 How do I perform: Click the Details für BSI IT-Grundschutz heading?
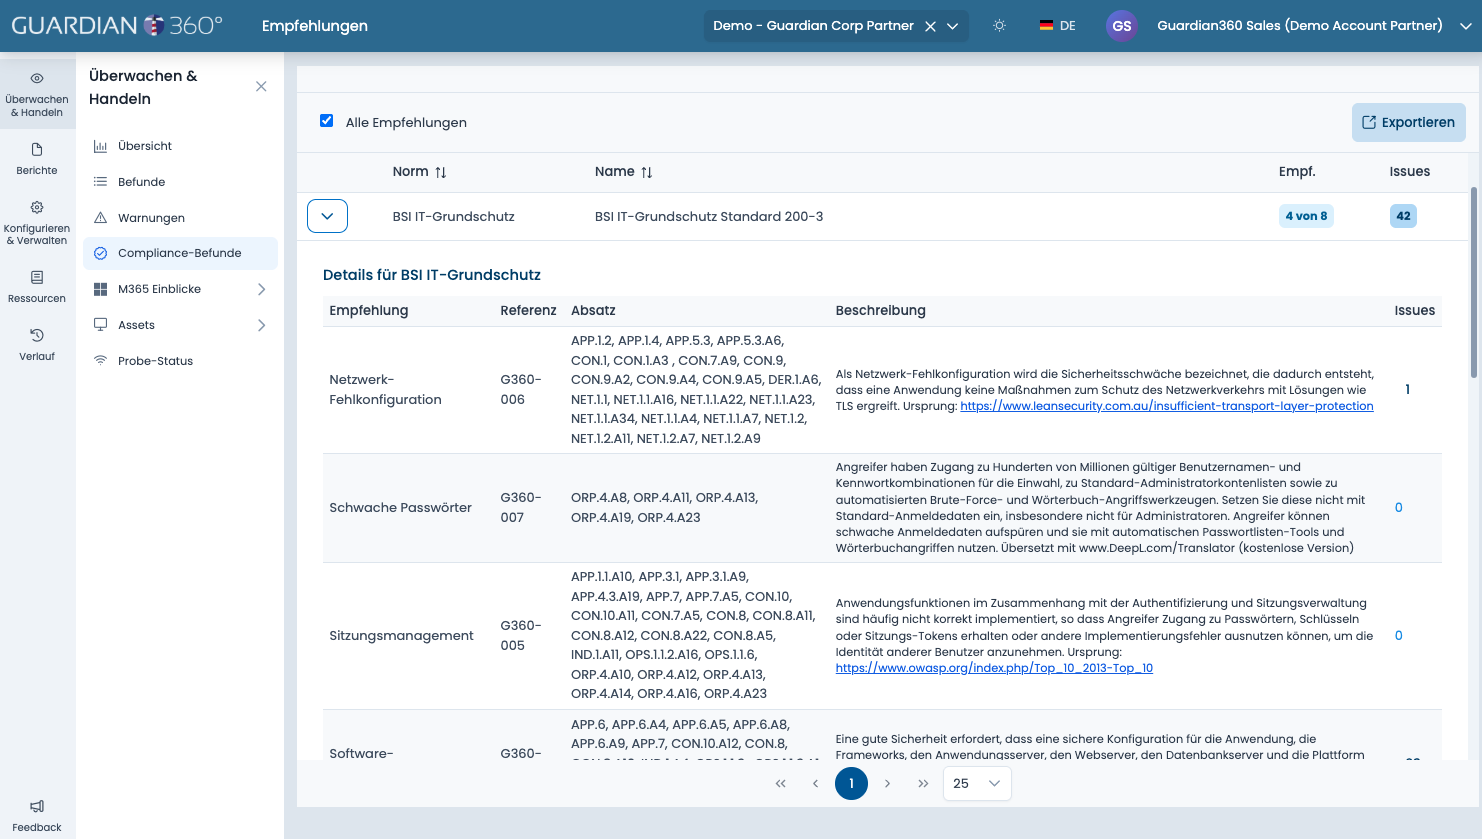[x=432, y=275]
